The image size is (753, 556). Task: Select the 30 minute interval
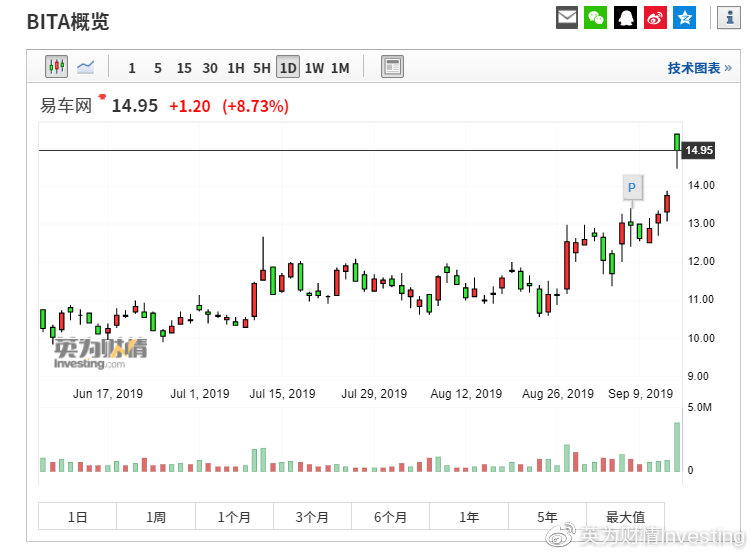click(x=210, y=68)
